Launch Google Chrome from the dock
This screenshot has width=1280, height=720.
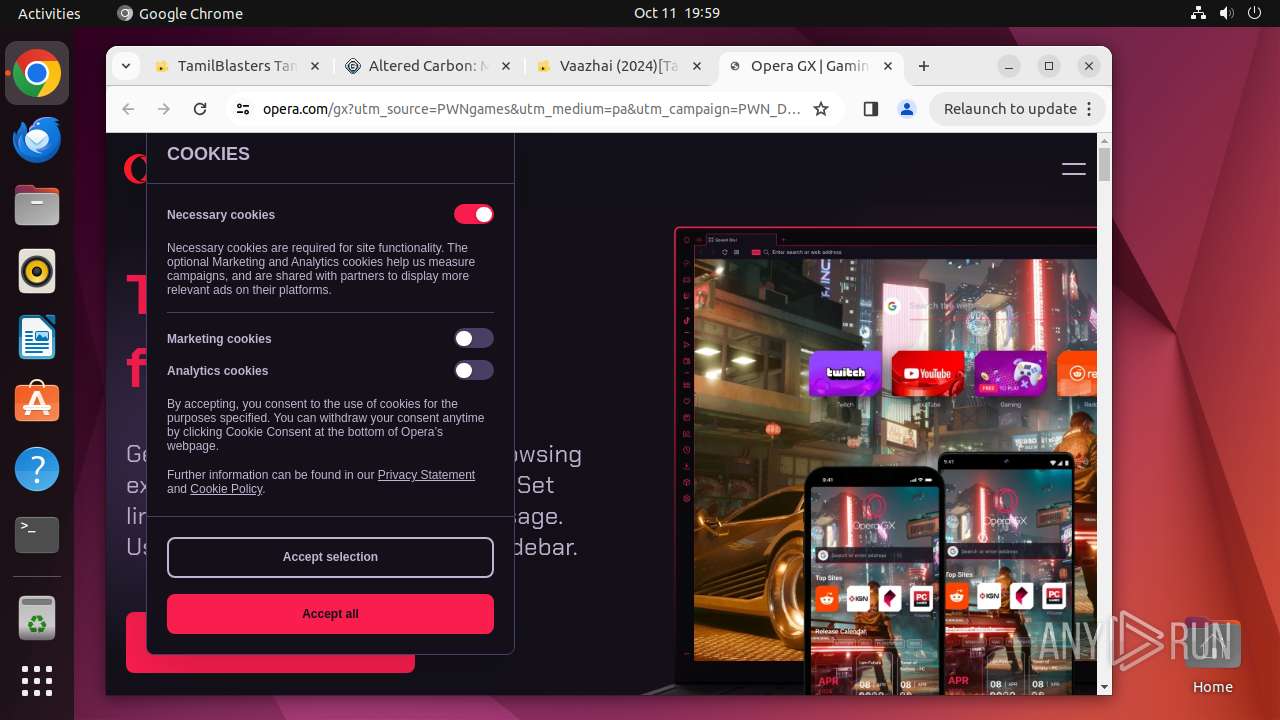point(37,73)
